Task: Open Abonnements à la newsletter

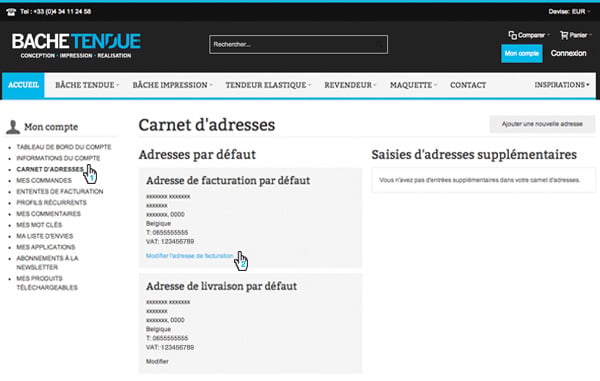Action: pos(47,262)
